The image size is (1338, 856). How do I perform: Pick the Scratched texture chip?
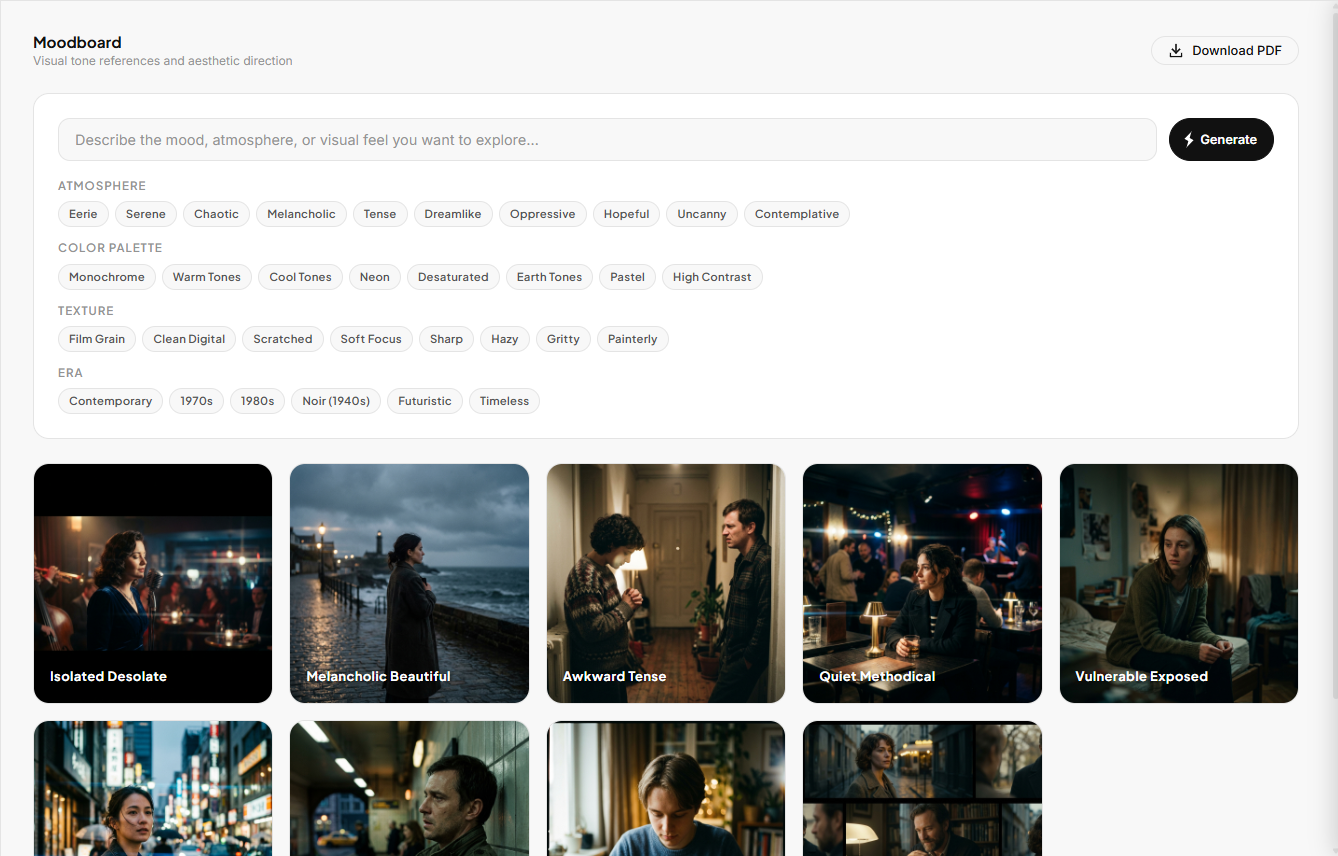[x=283, y=339]
